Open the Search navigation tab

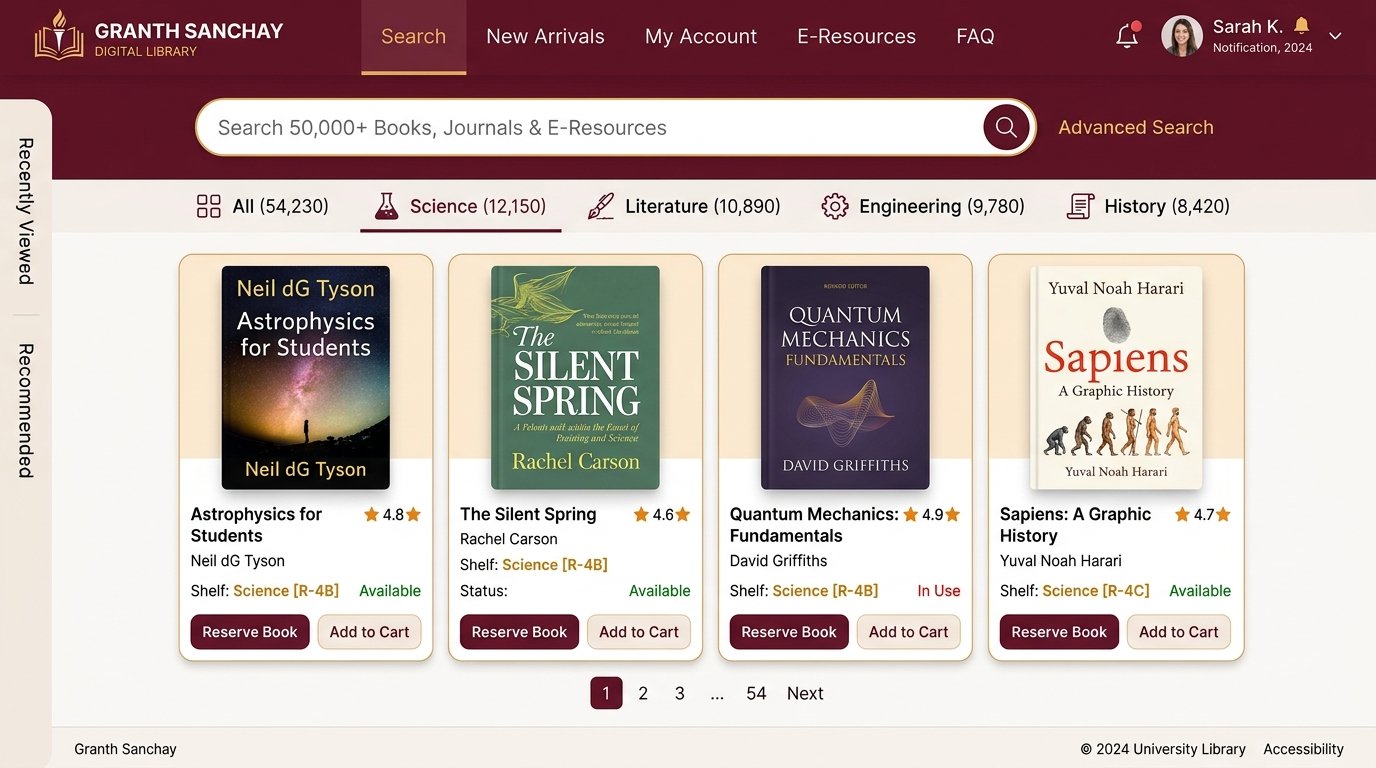(x=413, y=37)
